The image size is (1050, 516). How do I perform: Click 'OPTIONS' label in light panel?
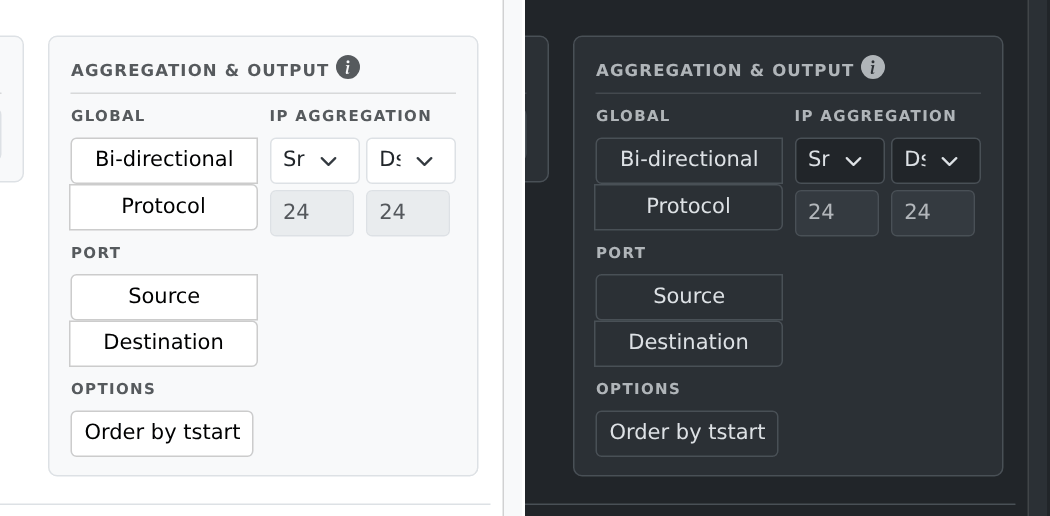pyautogui.click(x=113, y=389)
